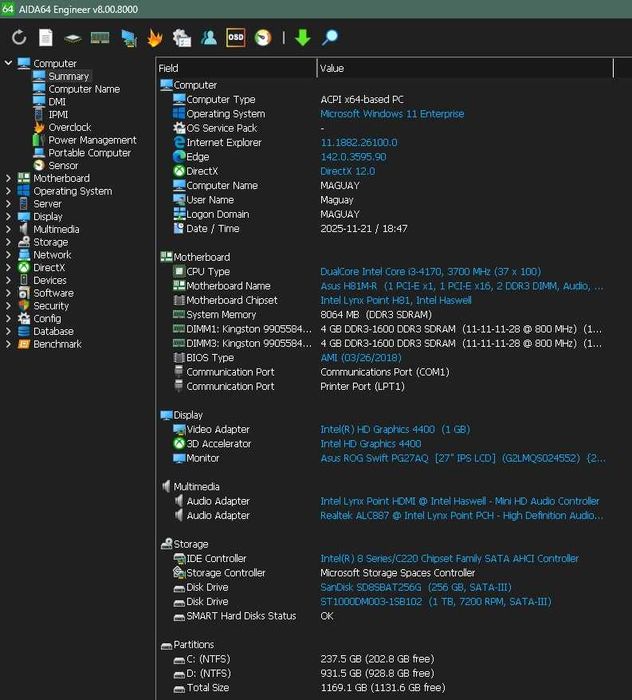
Task: Expand the Storage tree node
Action: tap(8, 242)
